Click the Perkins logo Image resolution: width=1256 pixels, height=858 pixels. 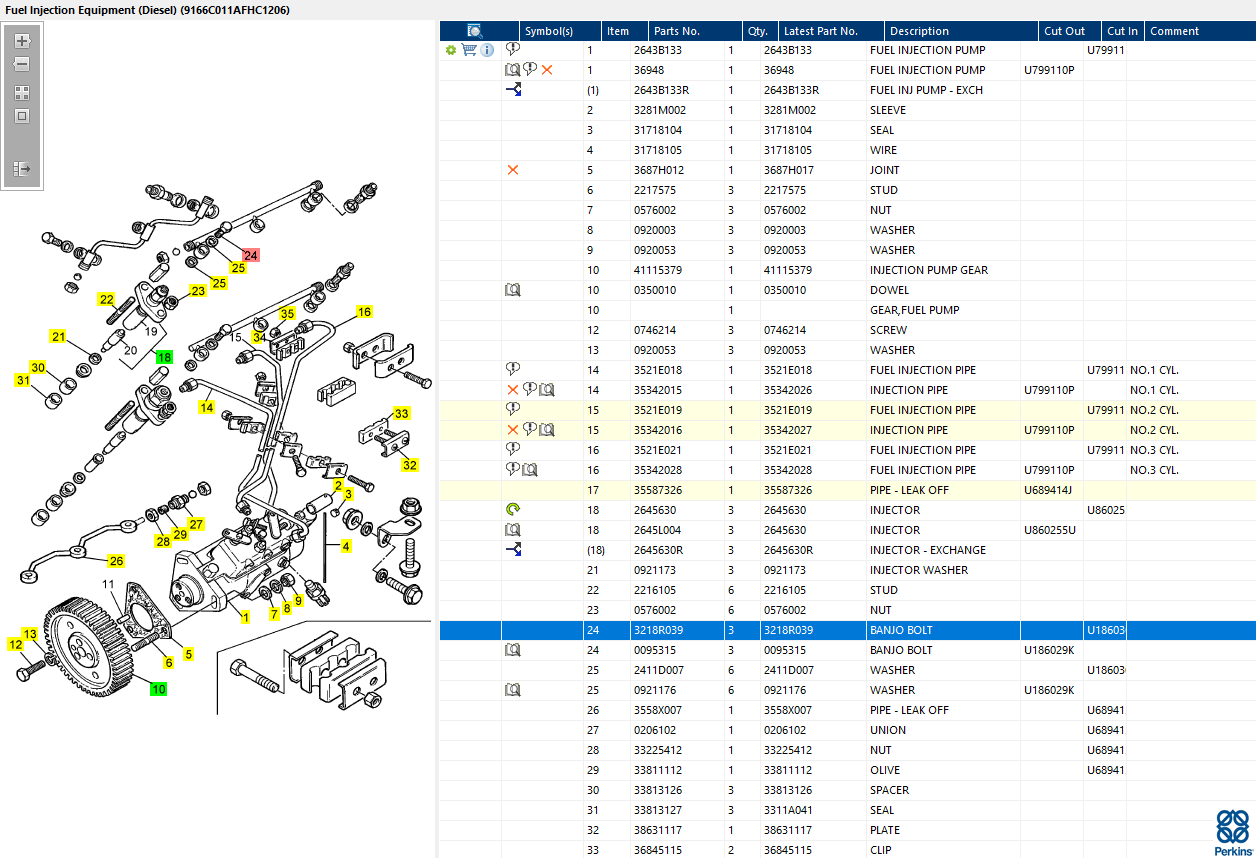click(x=1232, y=832)
